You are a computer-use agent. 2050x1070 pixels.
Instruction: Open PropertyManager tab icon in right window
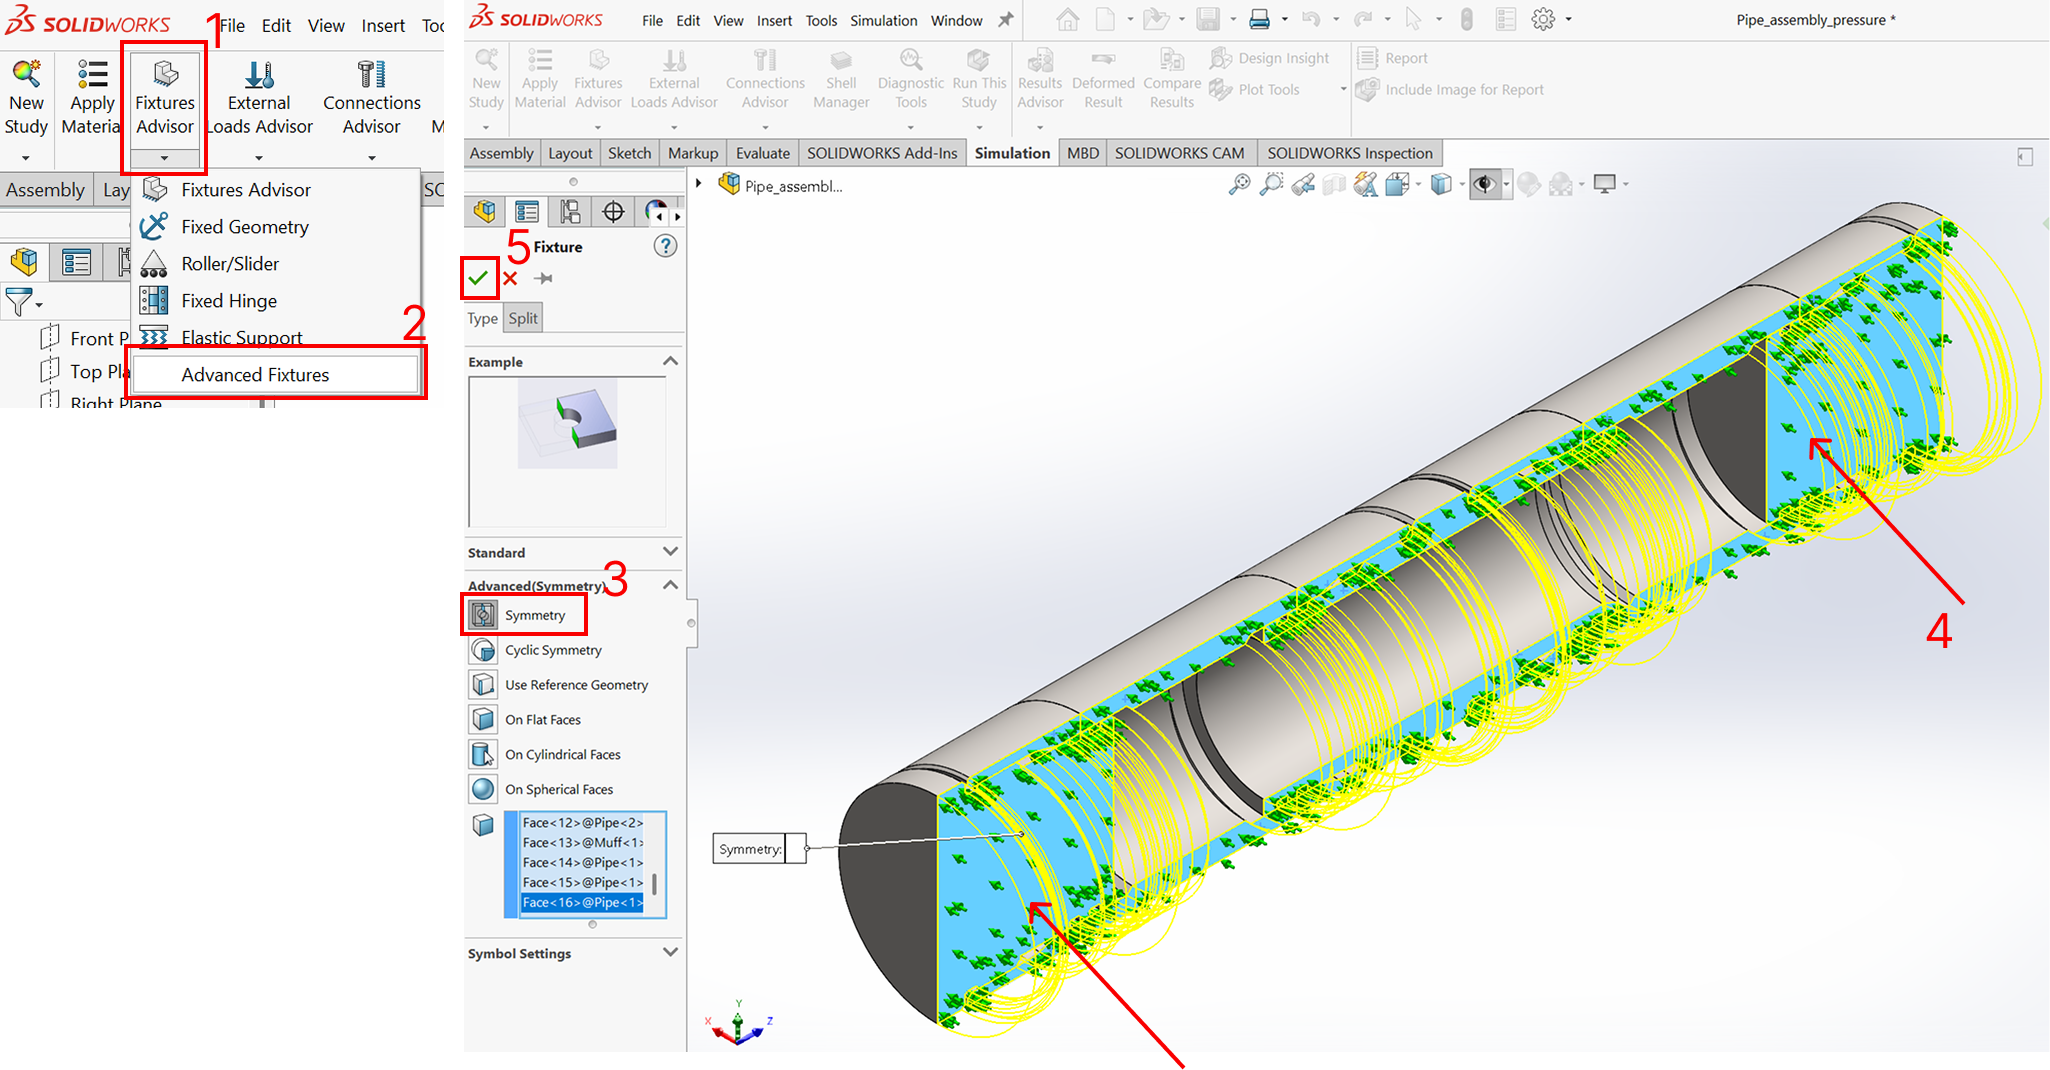[527, 211]
